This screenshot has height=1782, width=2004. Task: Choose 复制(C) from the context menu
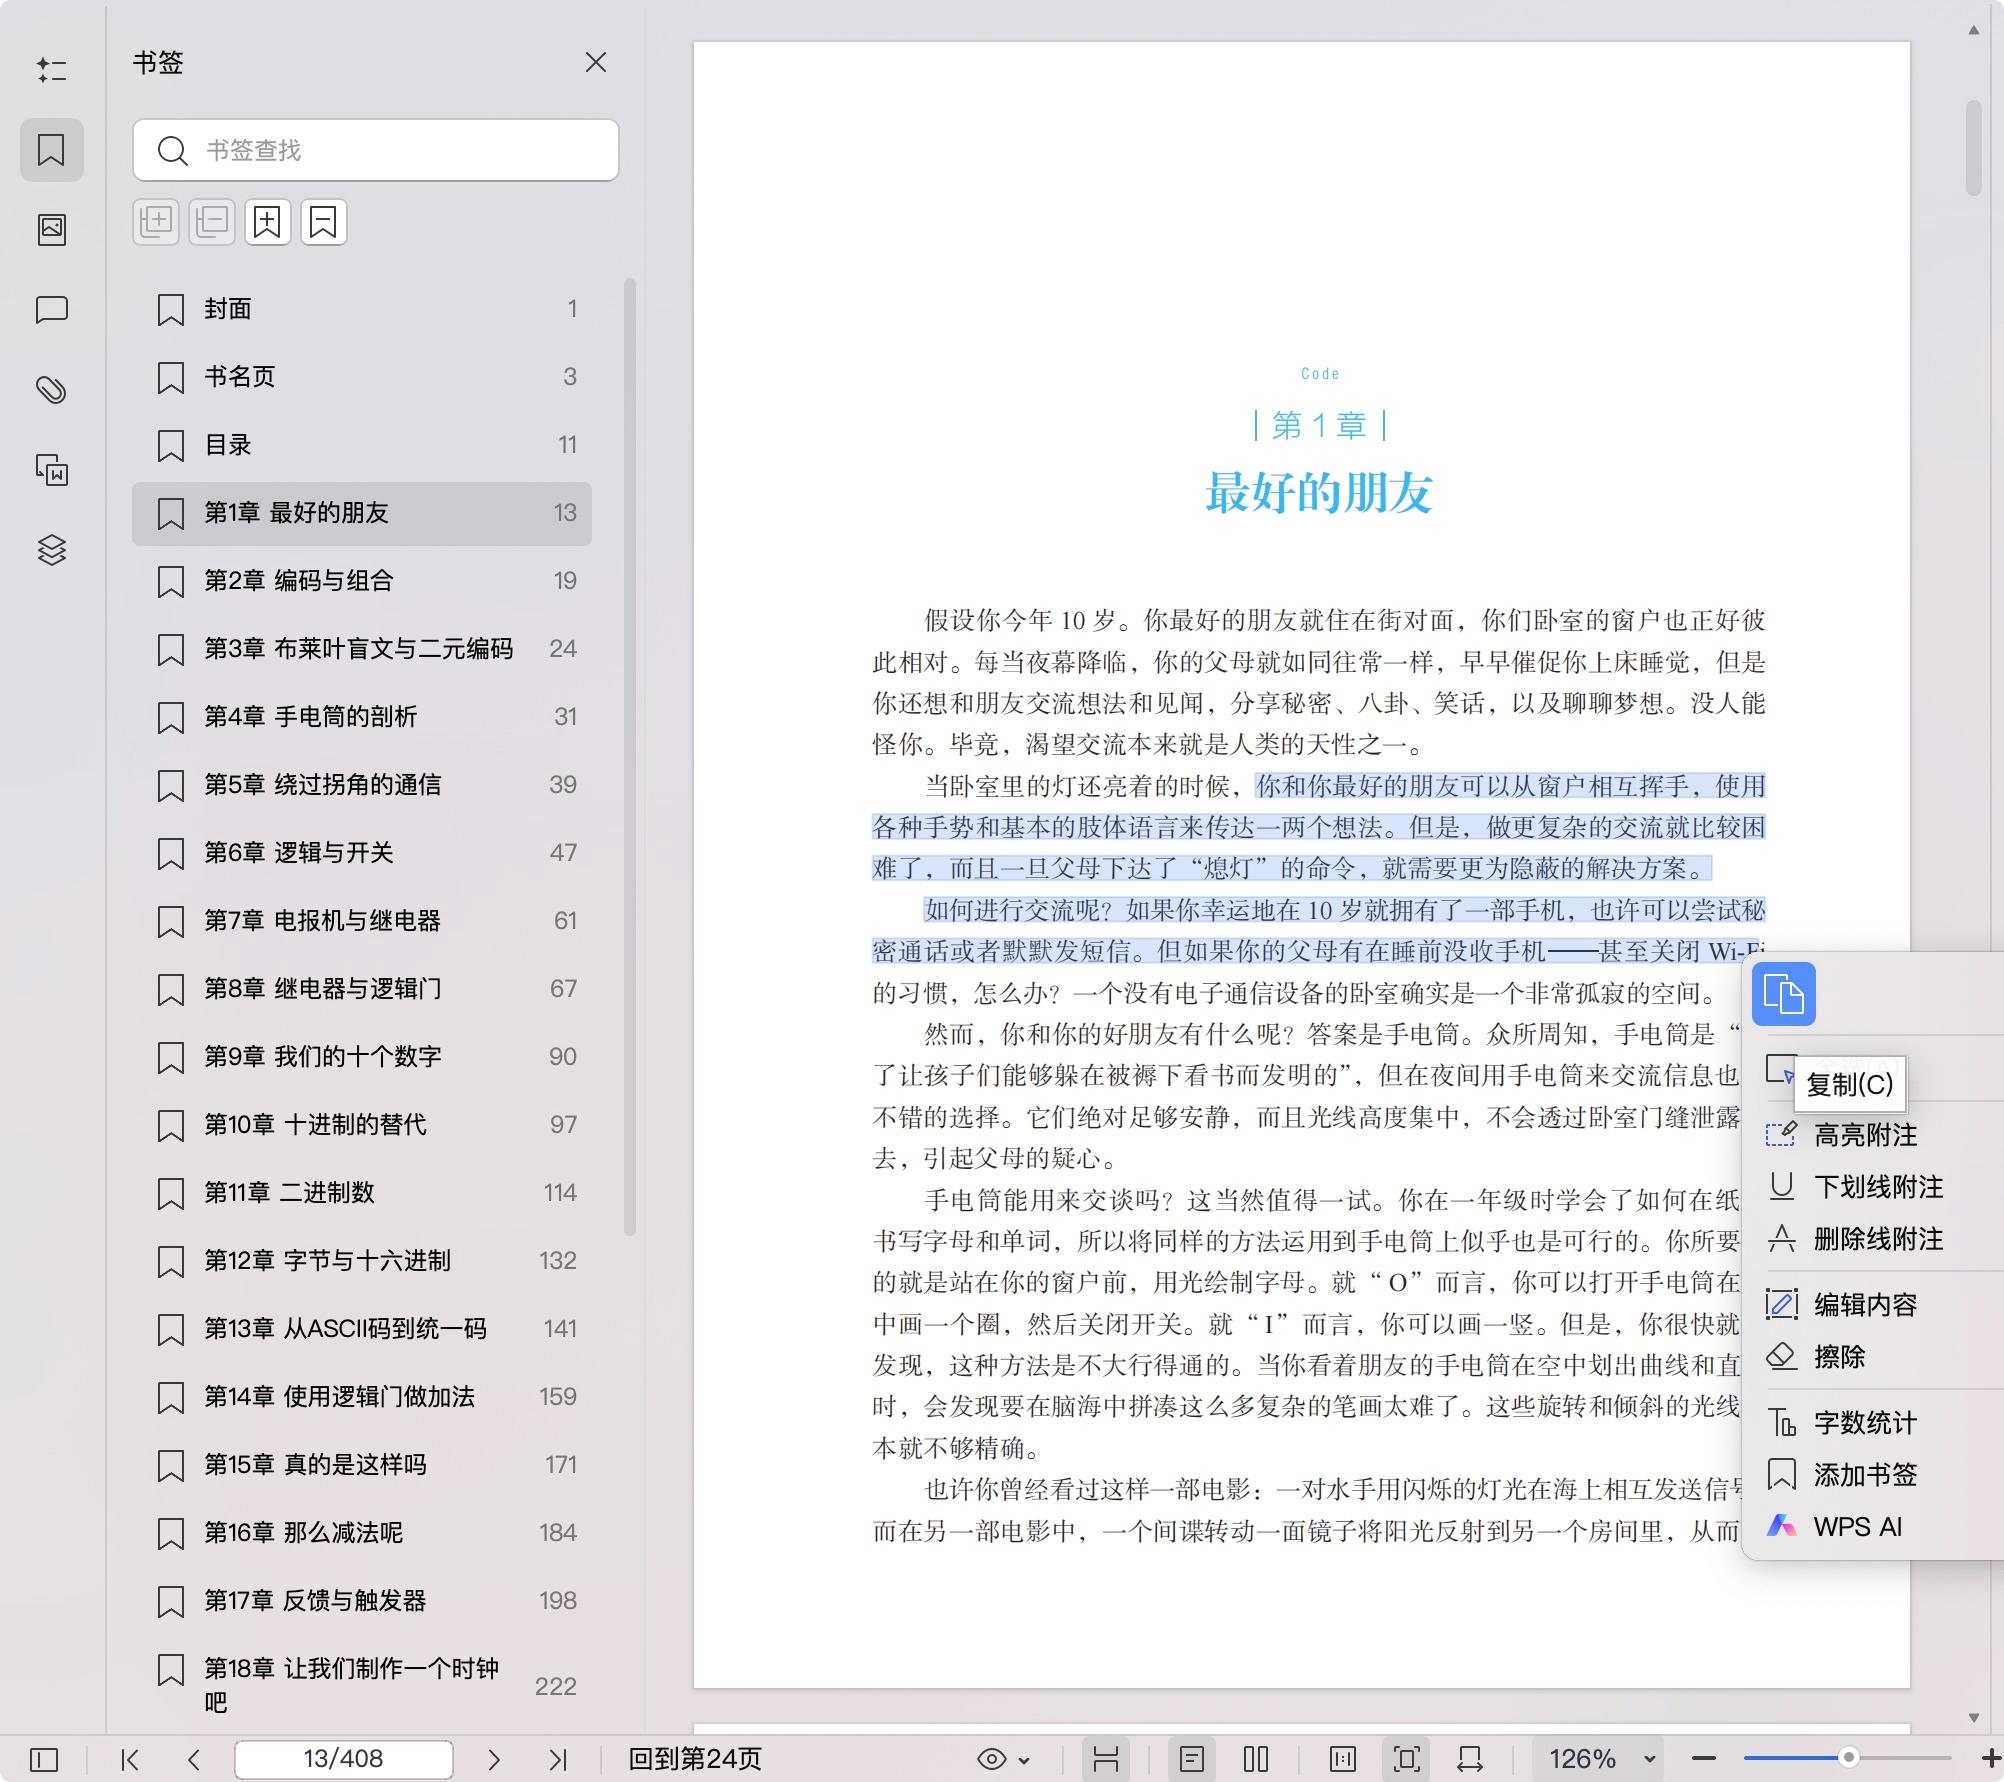[1850, 1084]
